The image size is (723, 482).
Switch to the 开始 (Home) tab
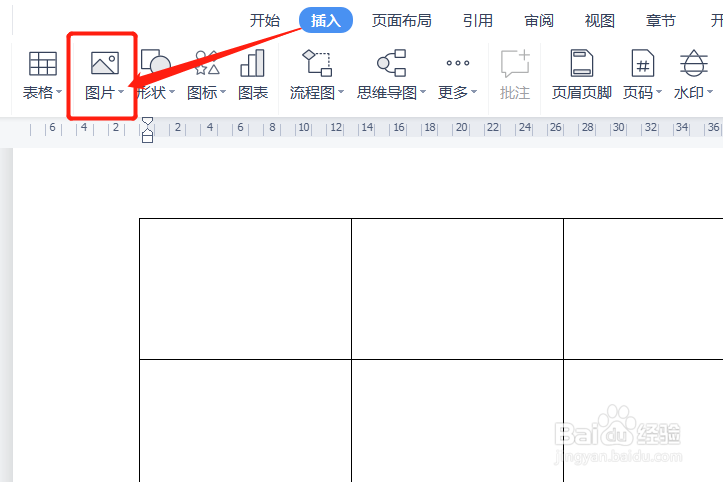[x=265, y=21]
